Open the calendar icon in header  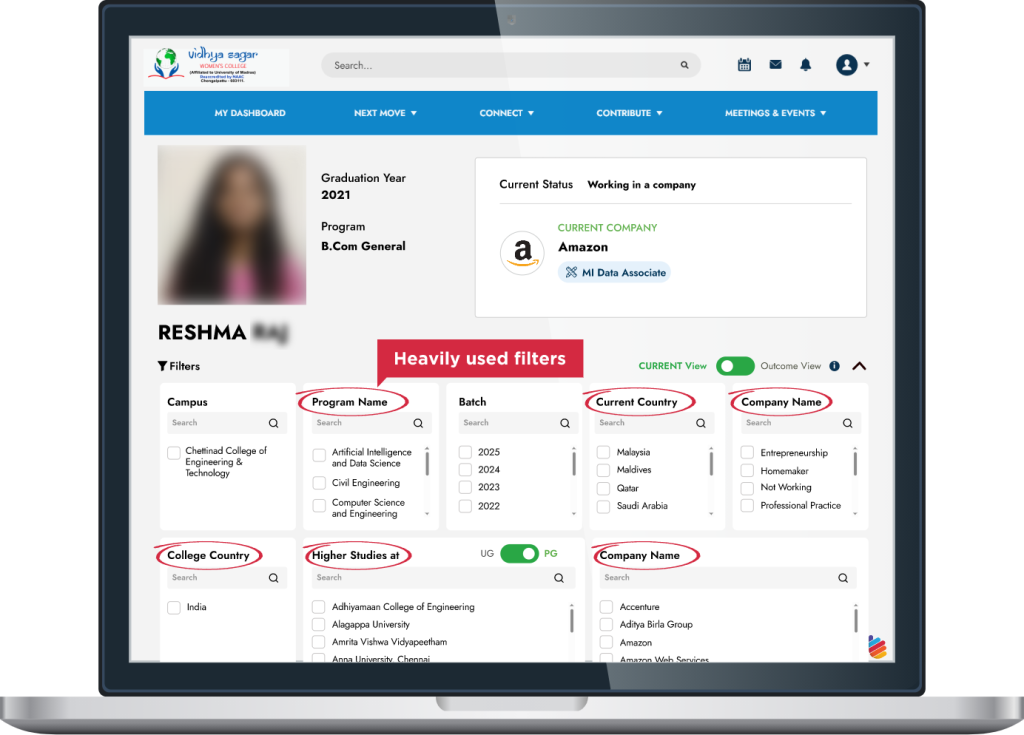tap(744, 65)
